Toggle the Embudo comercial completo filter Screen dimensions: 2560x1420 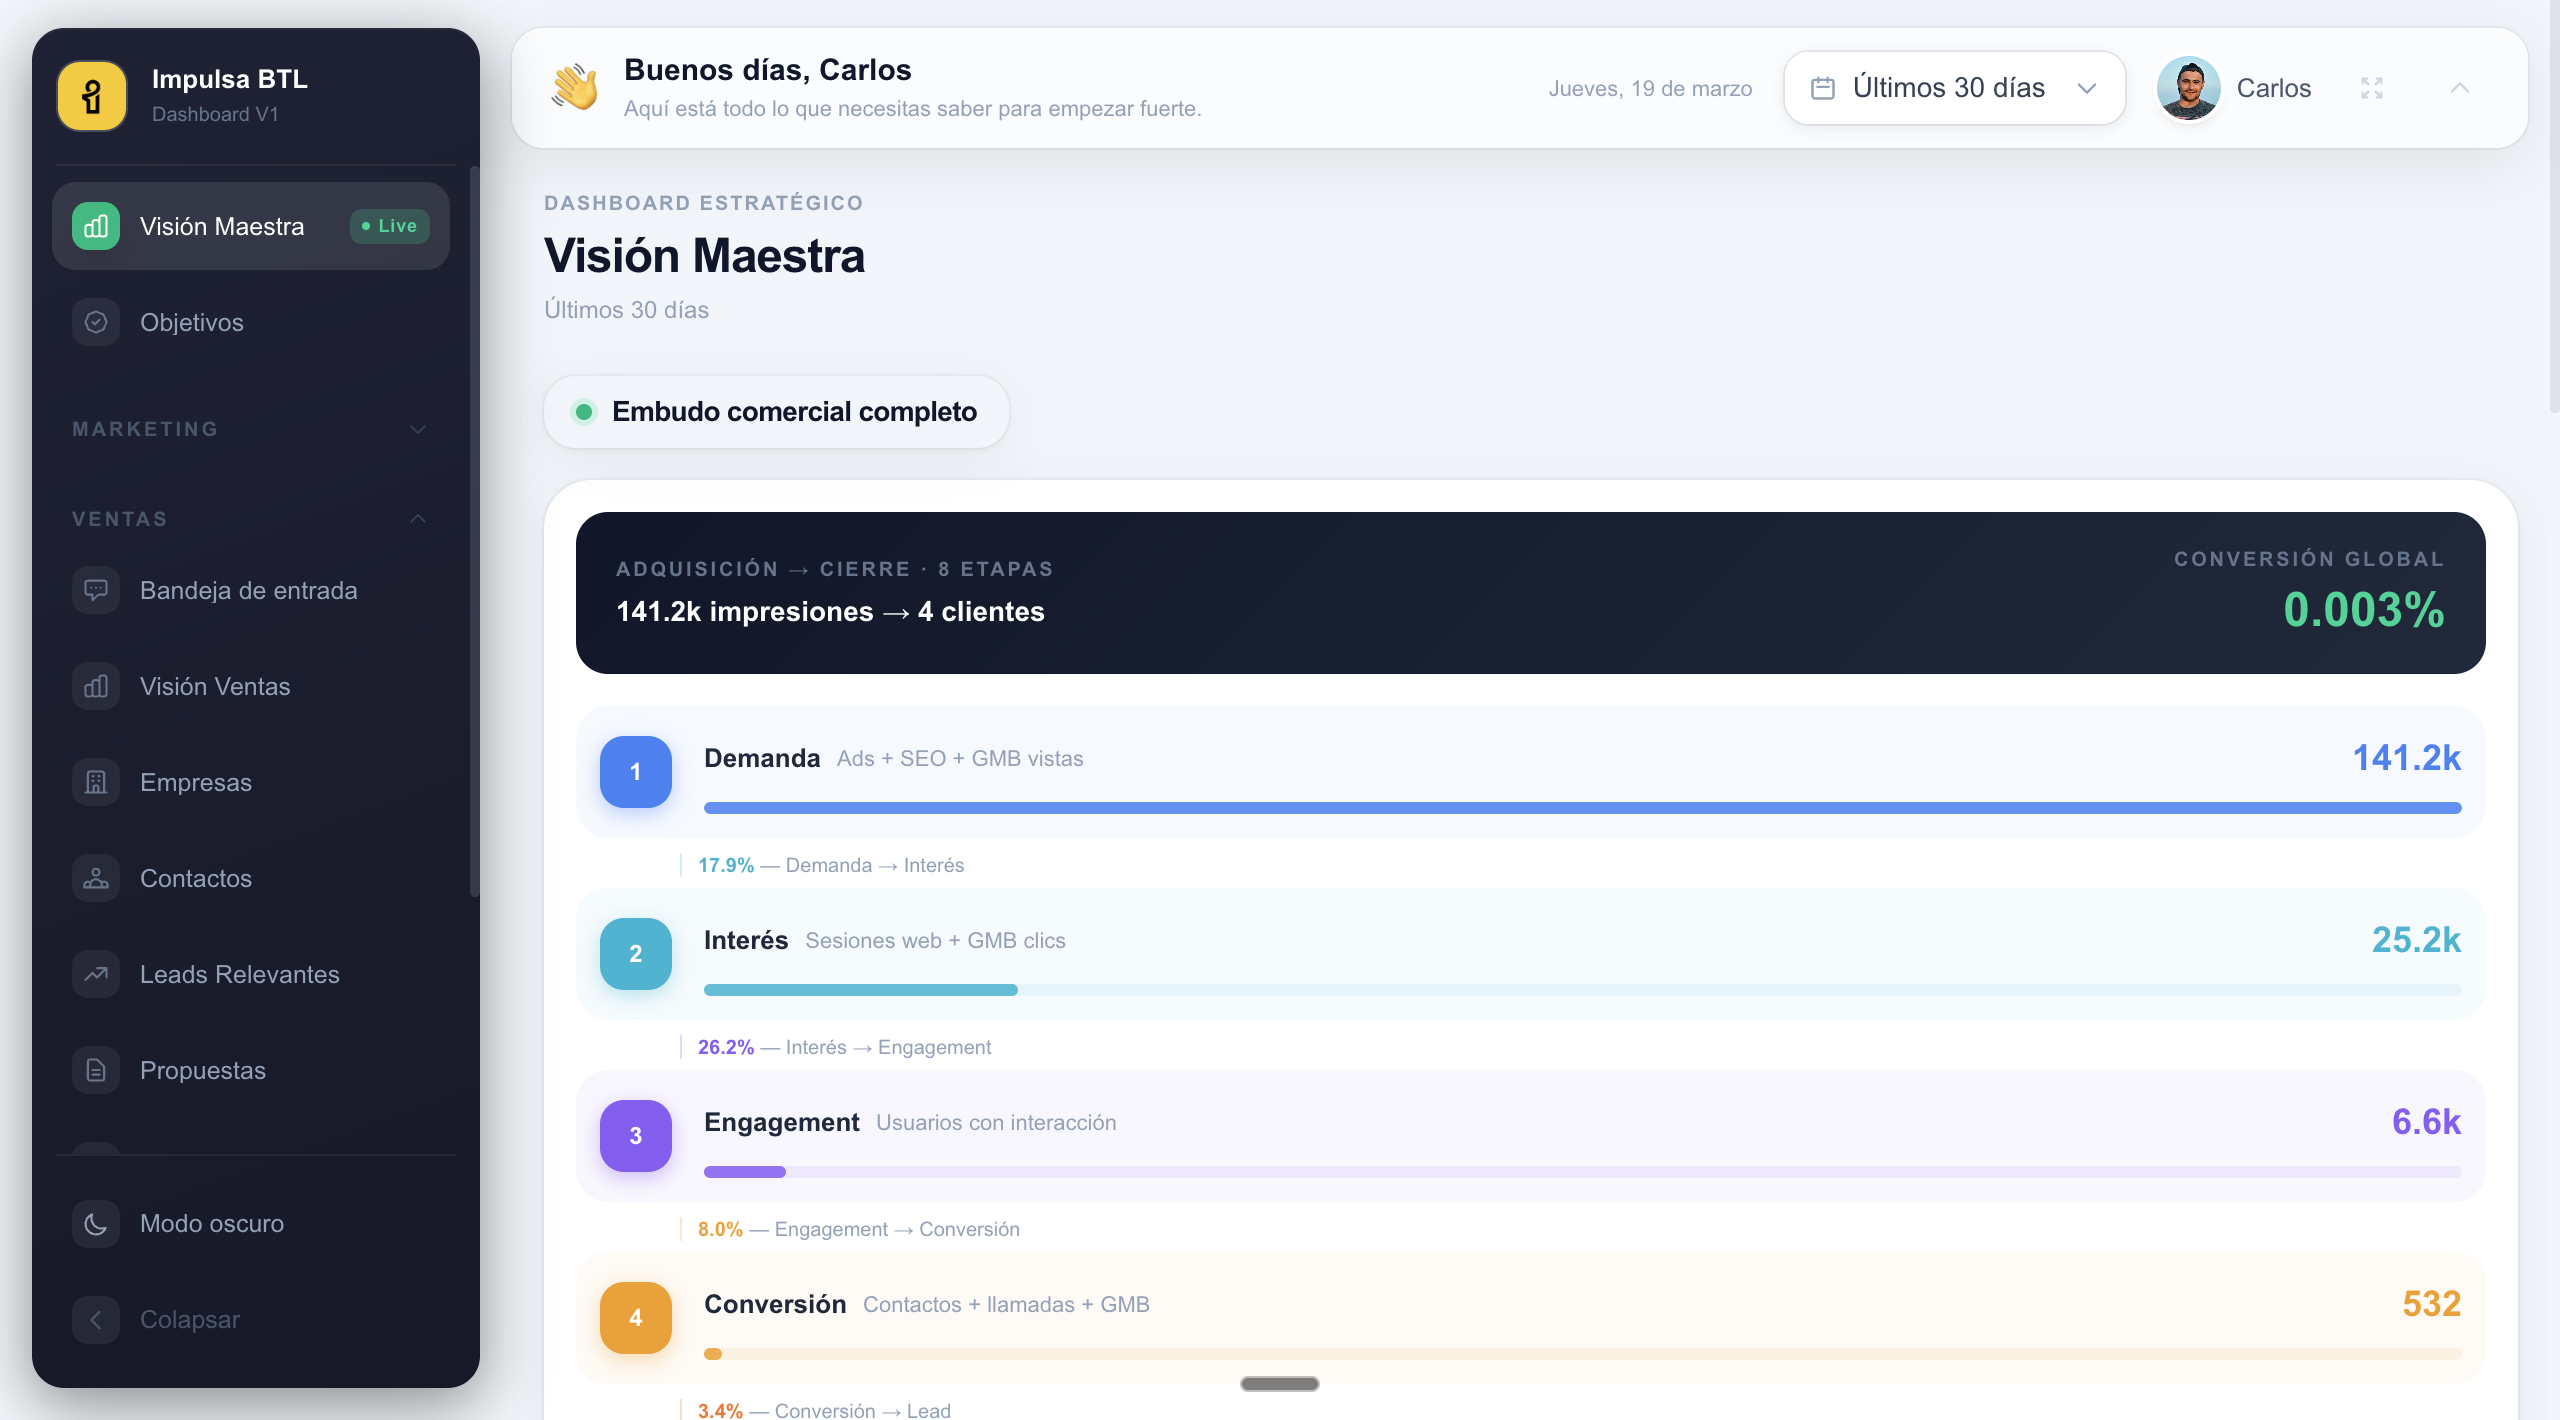click(775, 411)
